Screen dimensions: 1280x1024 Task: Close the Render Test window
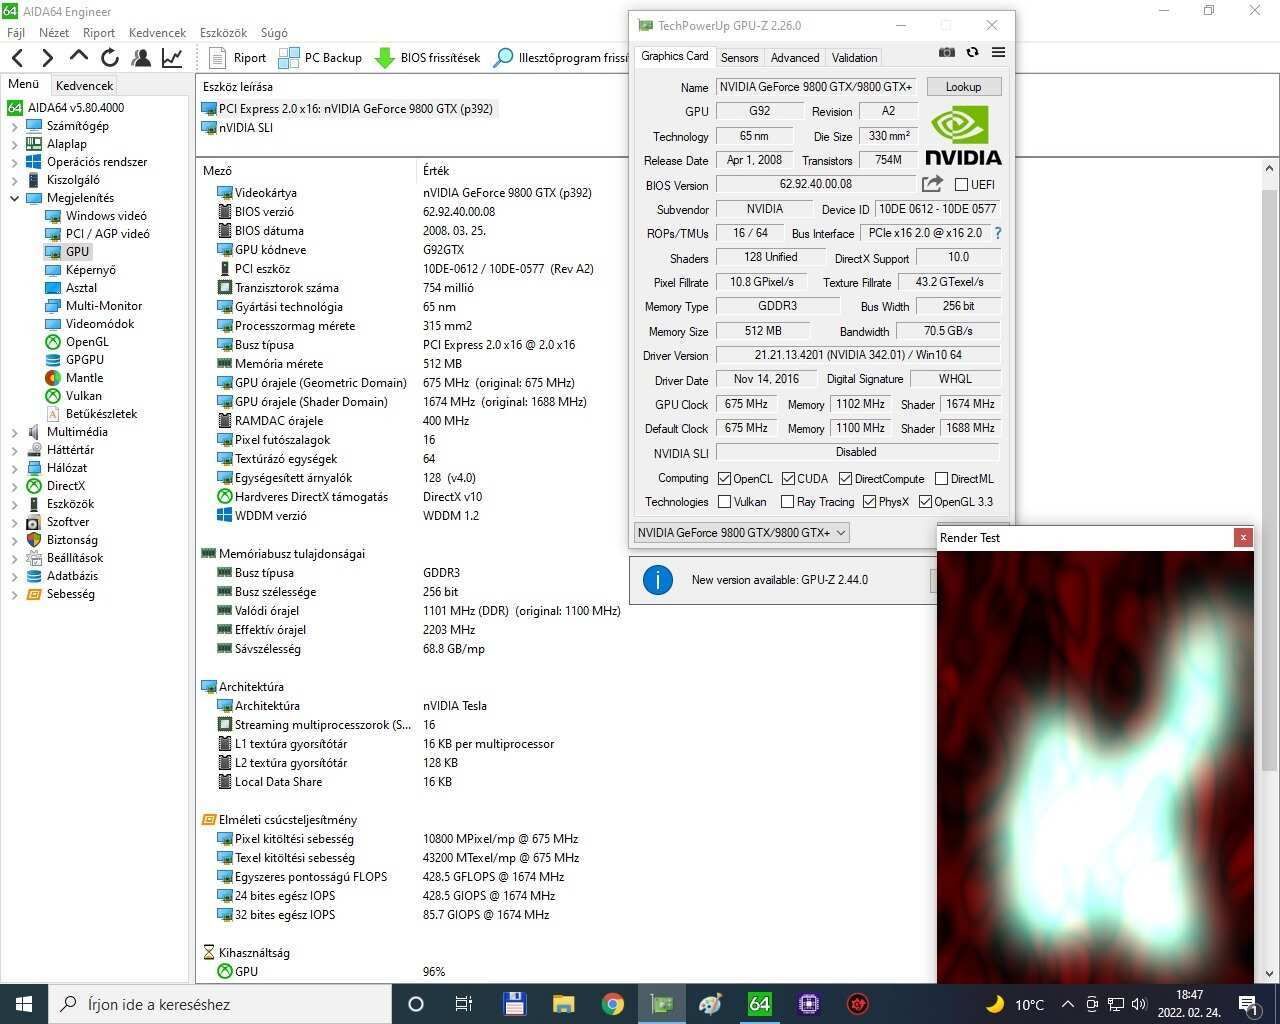pyautogui.click(x=1243, y=537)
